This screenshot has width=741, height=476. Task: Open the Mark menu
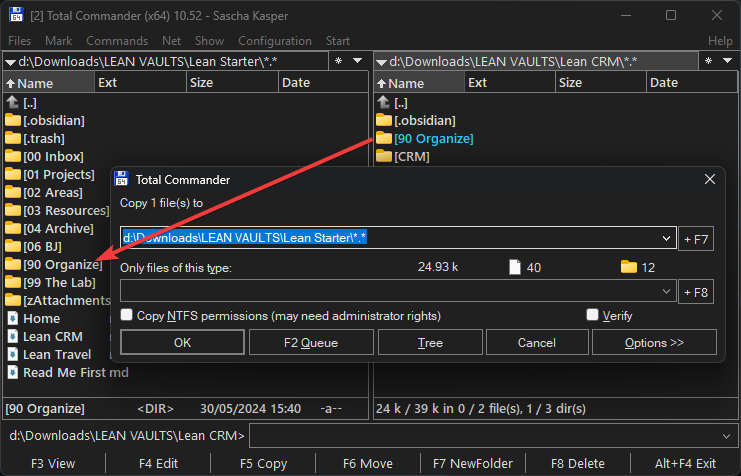(59, 41)
